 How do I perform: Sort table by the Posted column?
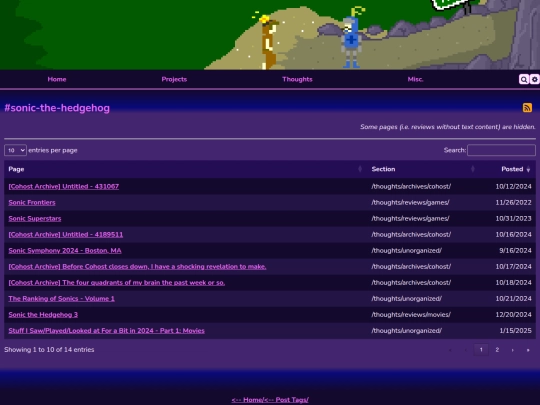(508, 169)
